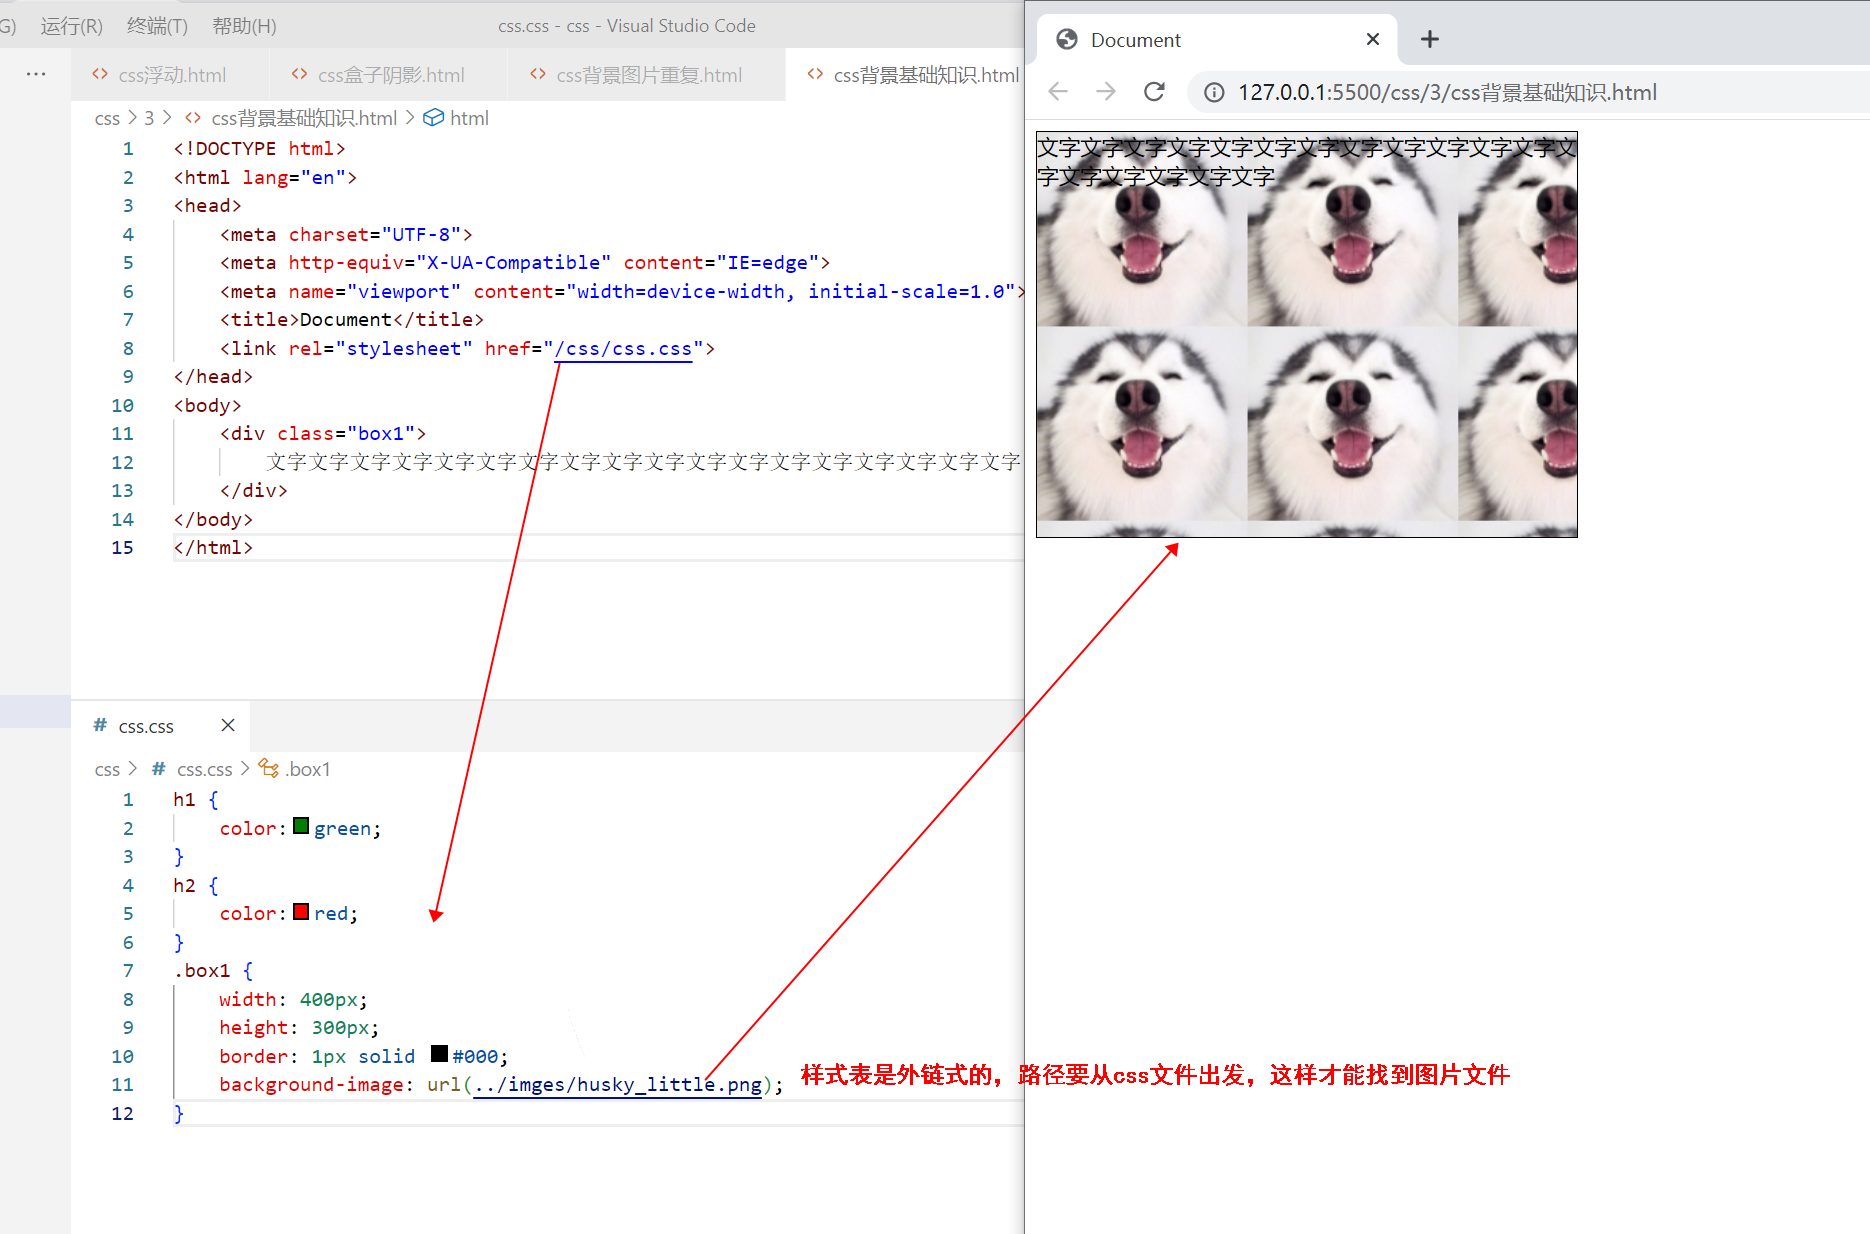
Task: Click the <title>Document</title> line
Action: pyautogui.click(x=352, y=320)
